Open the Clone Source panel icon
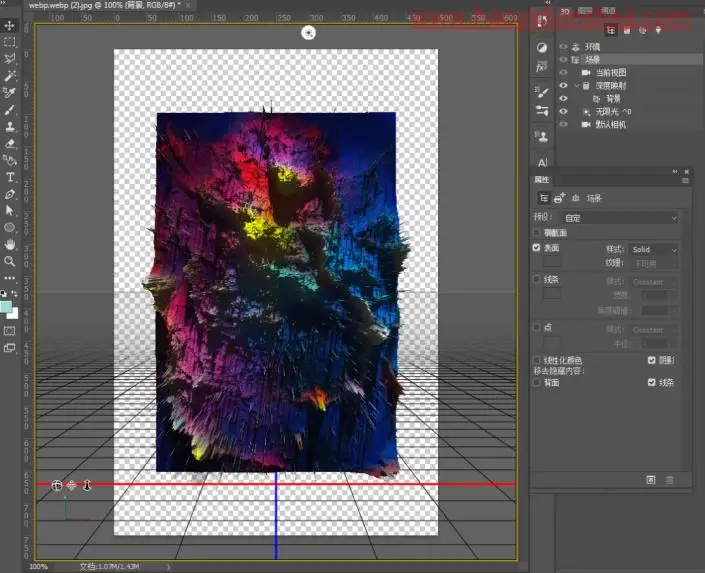Image resolution: width=705 pixels, height=573 pixels. [542, 136]
